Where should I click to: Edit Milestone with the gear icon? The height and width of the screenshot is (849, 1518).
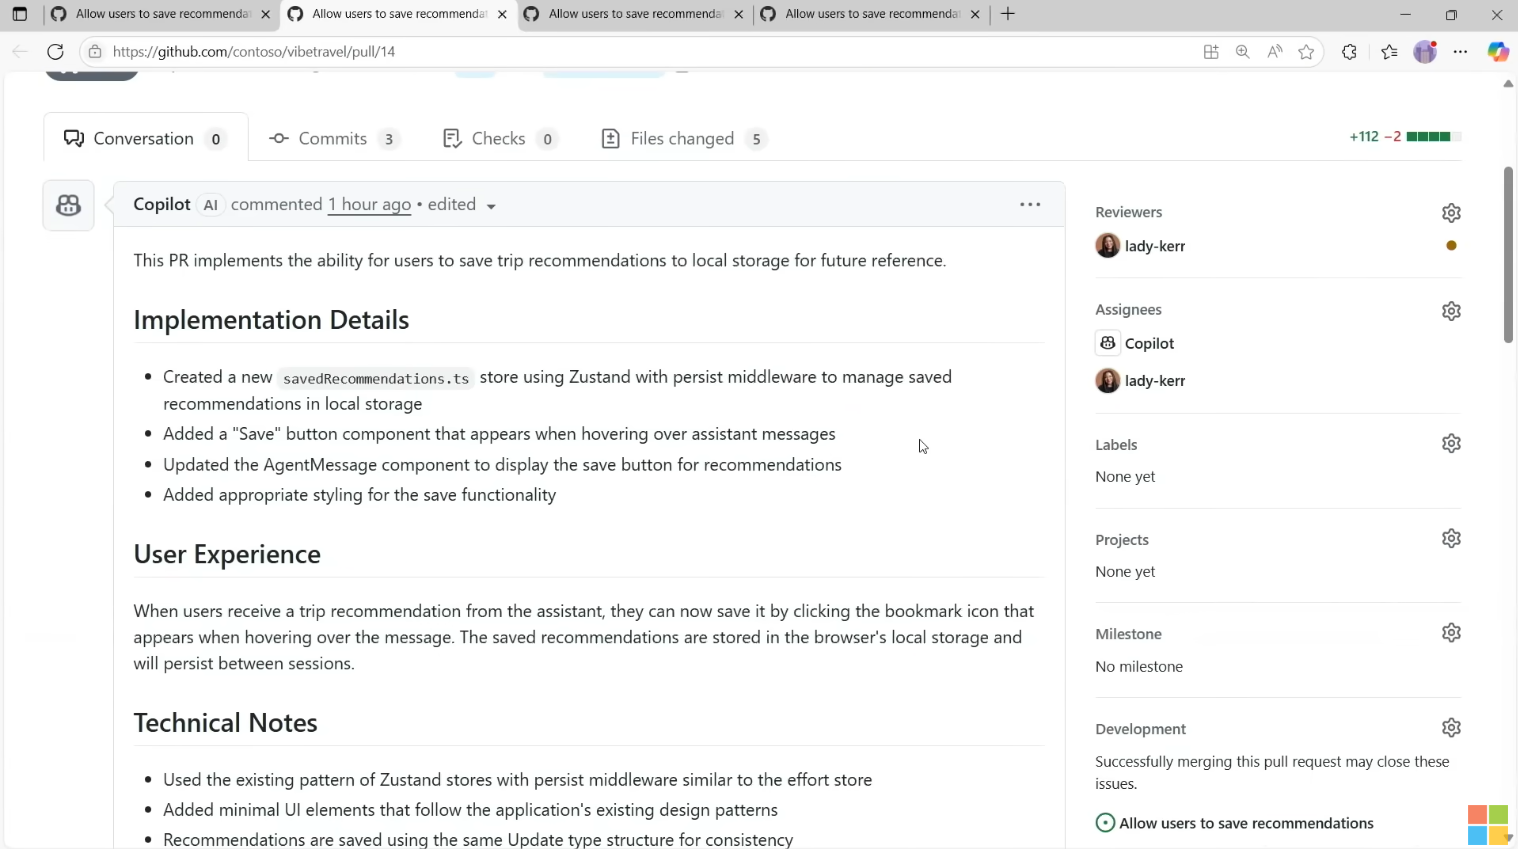point(1451,632)
